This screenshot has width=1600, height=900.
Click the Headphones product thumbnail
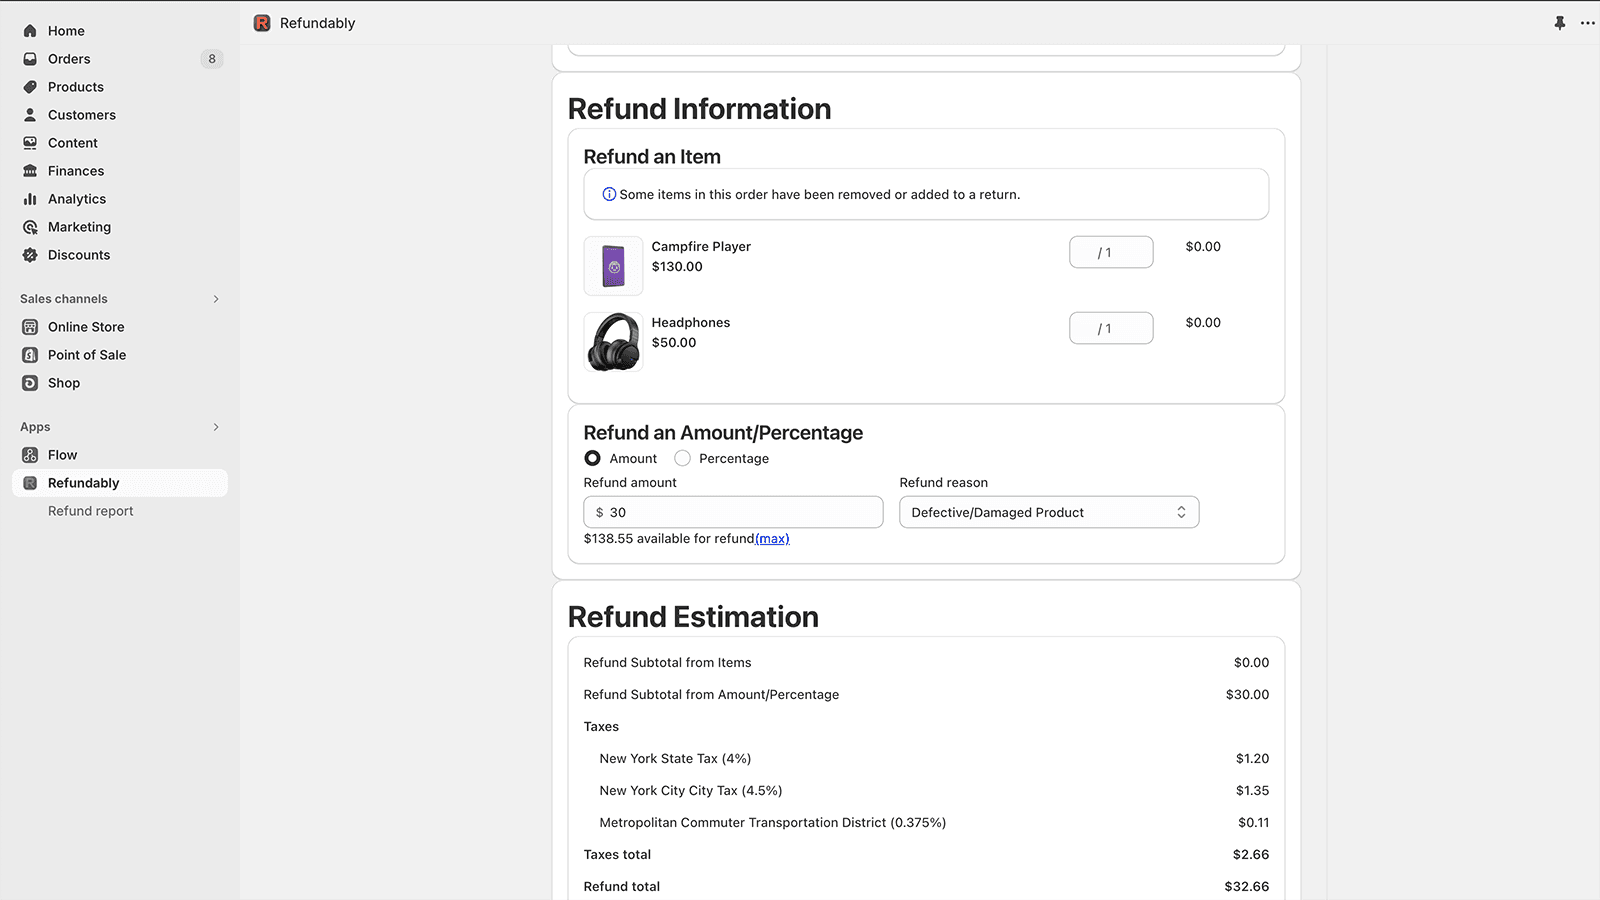point(613,342)
